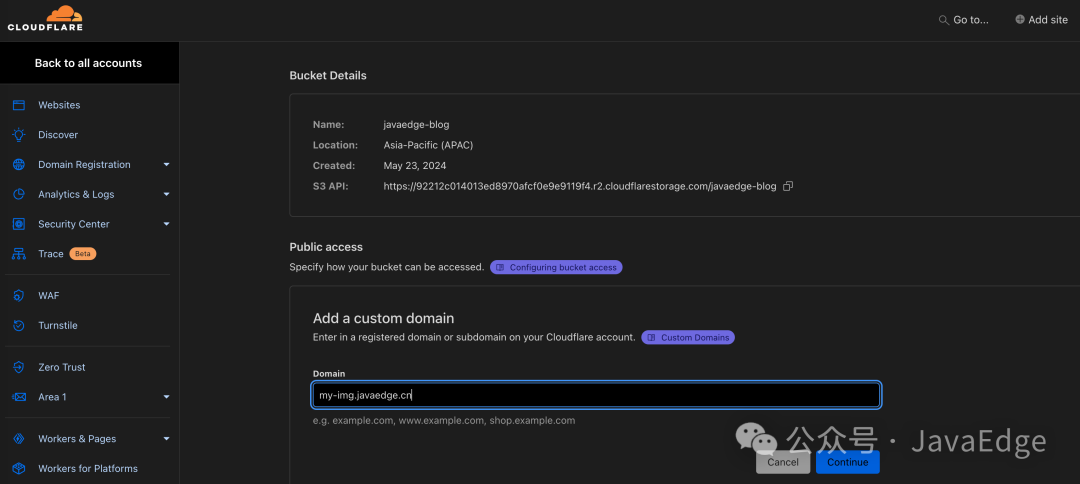
Task: Click the Asia-Pacific (APAC) location value
Action: click(x=428, y=145)
